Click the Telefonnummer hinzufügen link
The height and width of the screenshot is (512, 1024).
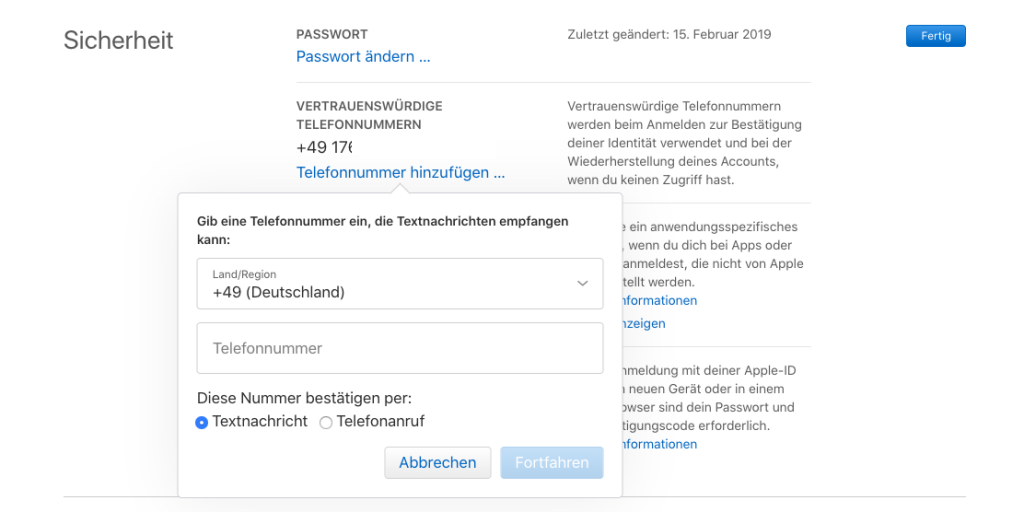(400, 173)
